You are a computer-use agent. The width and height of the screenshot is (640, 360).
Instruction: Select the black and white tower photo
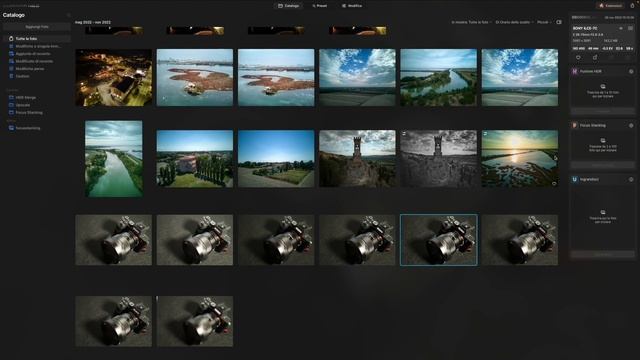click(x=438, y=159)
